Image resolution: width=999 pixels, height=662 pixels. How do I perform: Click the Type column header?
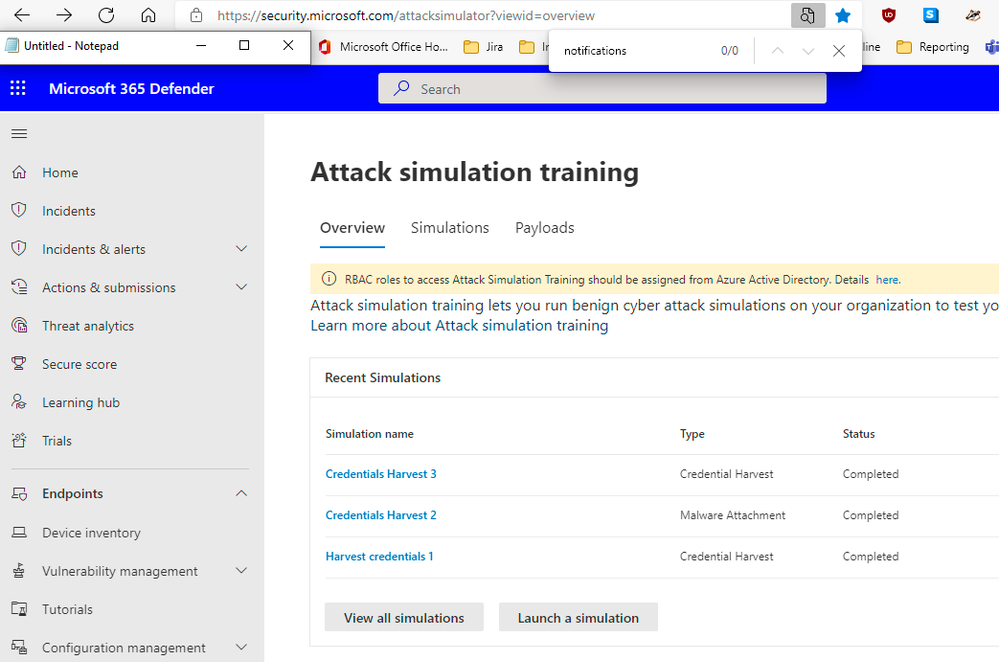tap(692, 434)
